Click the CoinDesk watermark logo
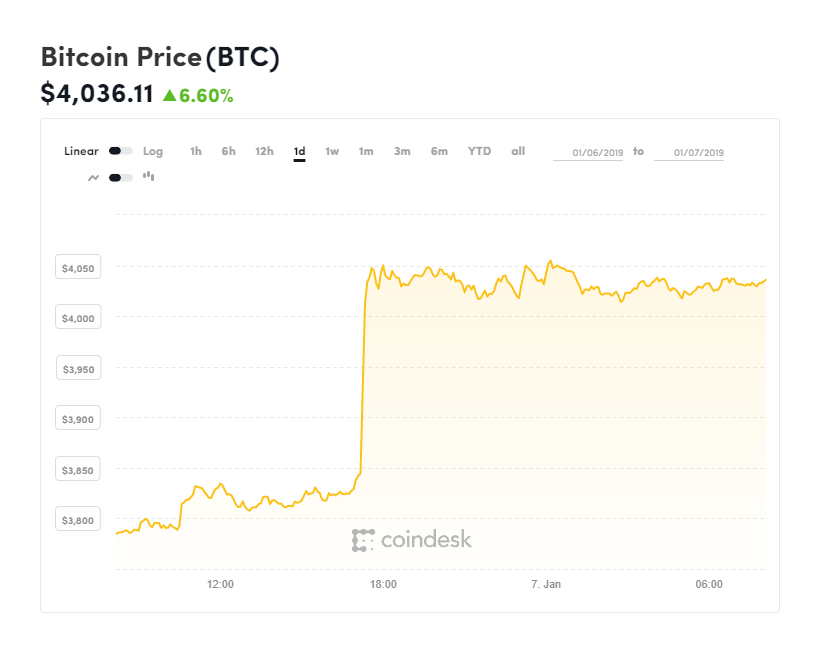This screenshot has height=653, width=820. [x=412, y=540]
